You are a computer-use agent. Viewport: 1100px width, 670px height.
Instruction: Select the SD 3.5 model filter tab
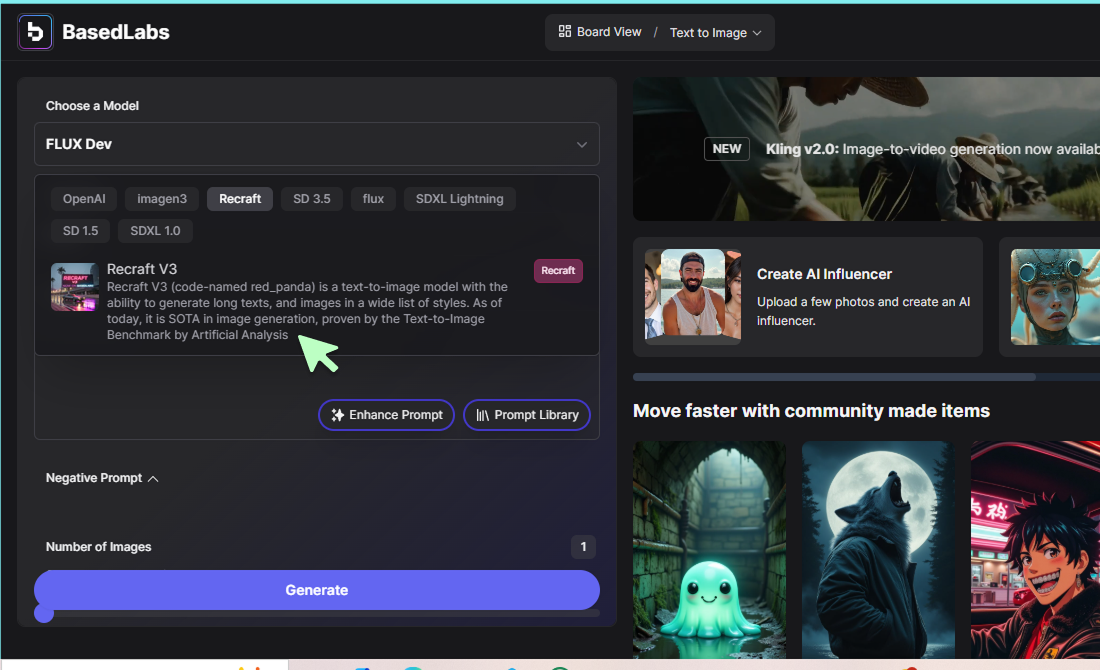(311, 199)
